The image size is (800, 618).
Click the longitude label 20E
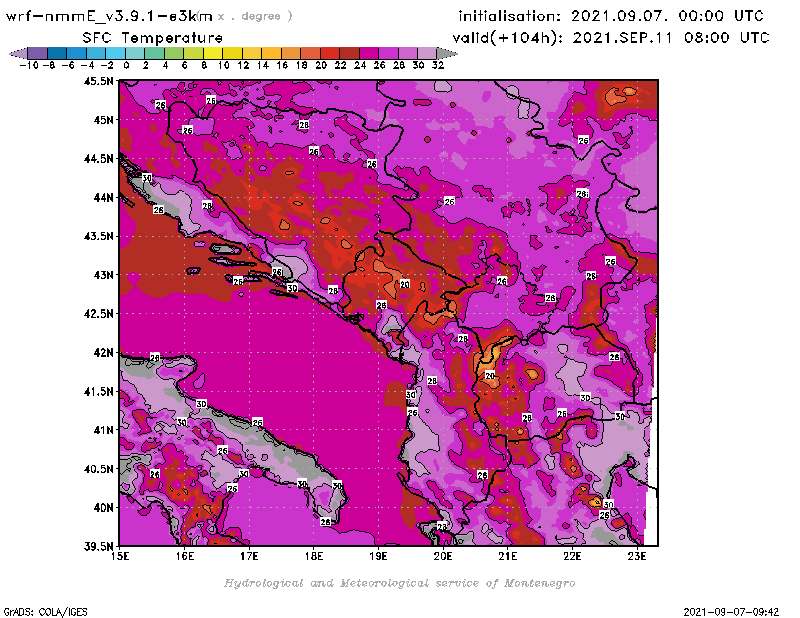click(443, 556)
